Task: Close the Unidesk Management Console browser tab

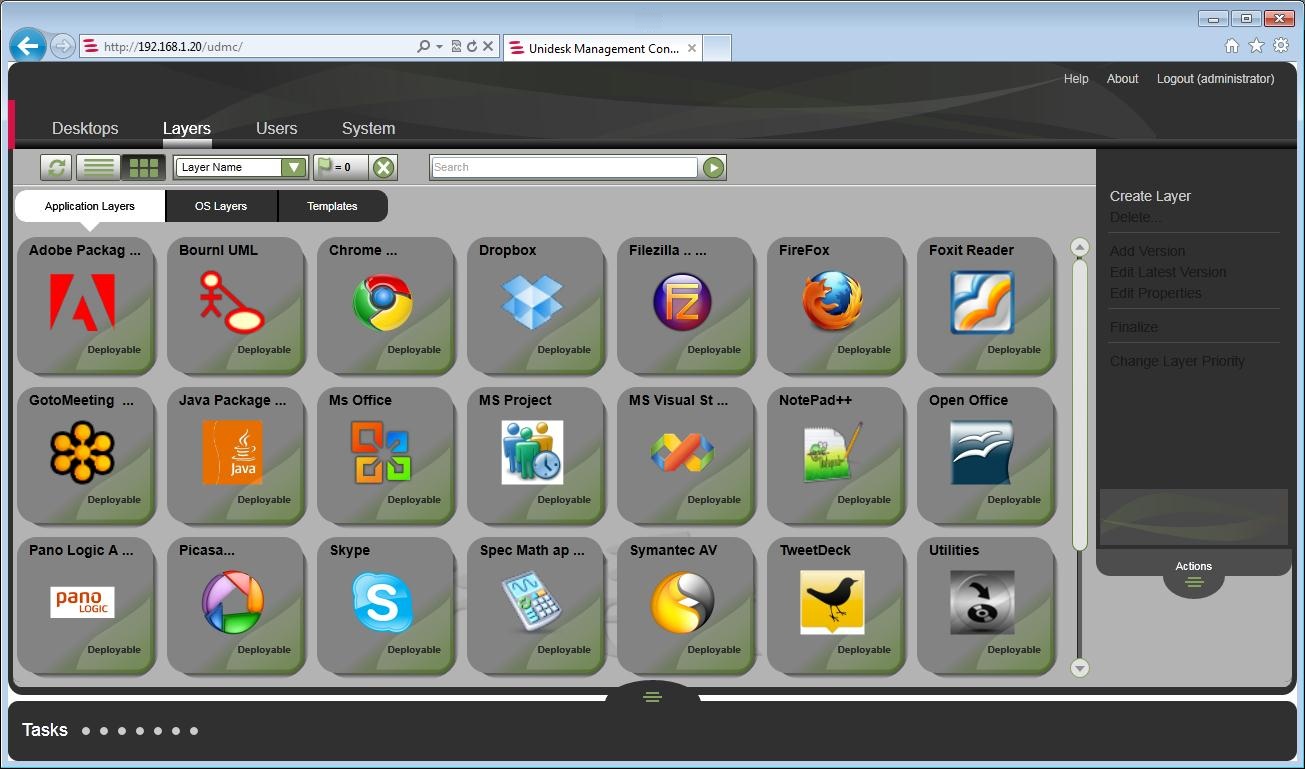Action: pos(692,48)
